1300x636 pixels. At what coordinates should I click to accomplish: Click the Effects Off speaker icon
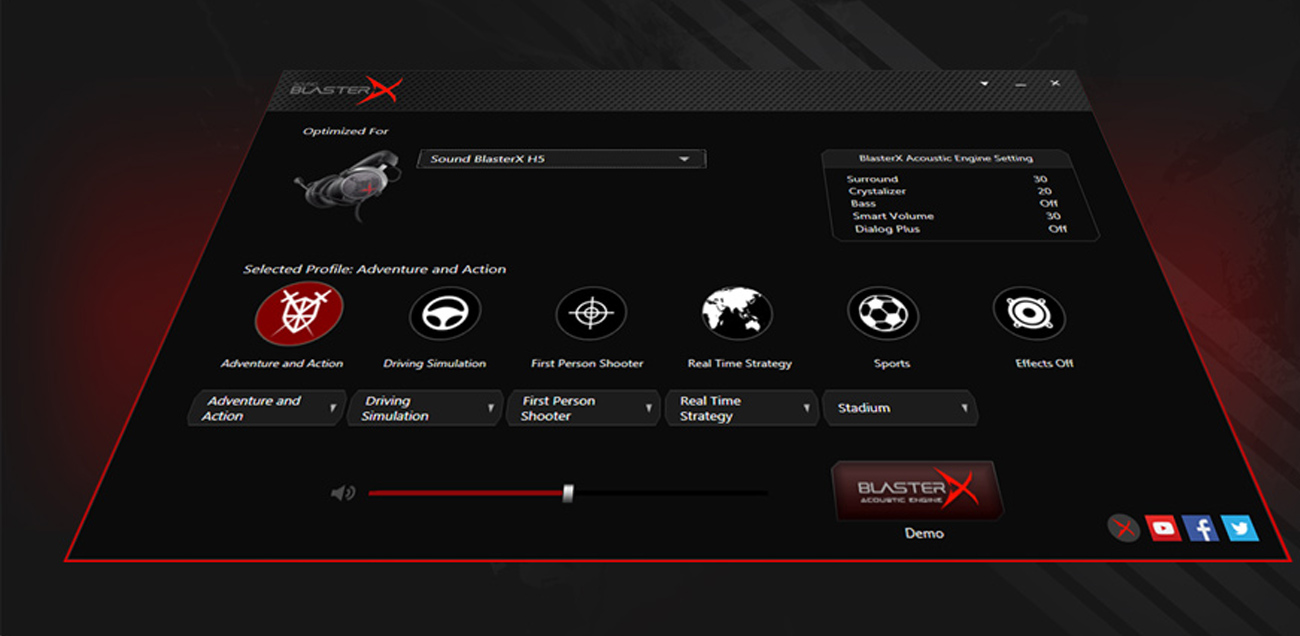[x=1029, y=313]
